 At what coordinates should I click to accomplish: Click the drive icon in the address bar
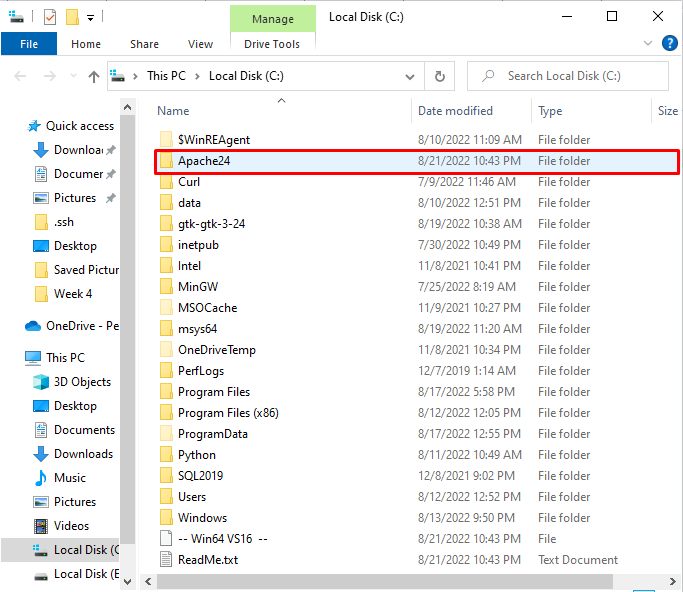(x=117, y=76)
